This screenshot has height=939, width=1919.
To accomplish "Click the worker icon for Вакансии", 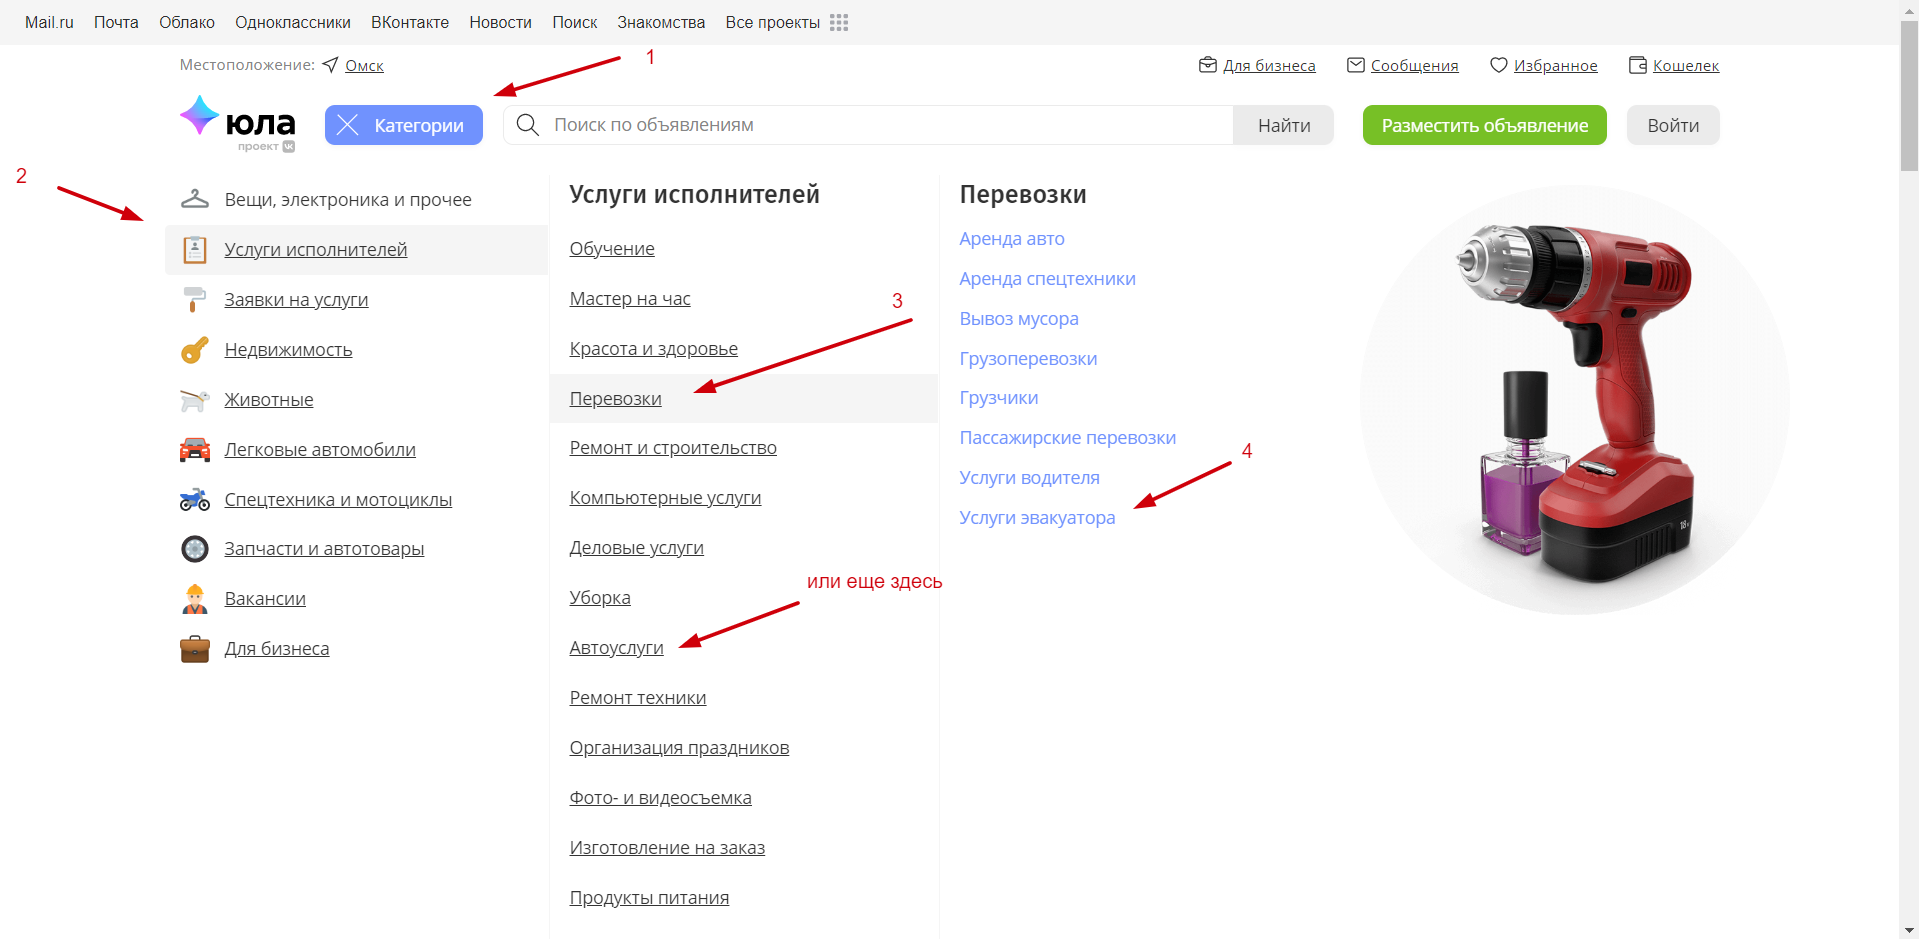I will 195,598.
